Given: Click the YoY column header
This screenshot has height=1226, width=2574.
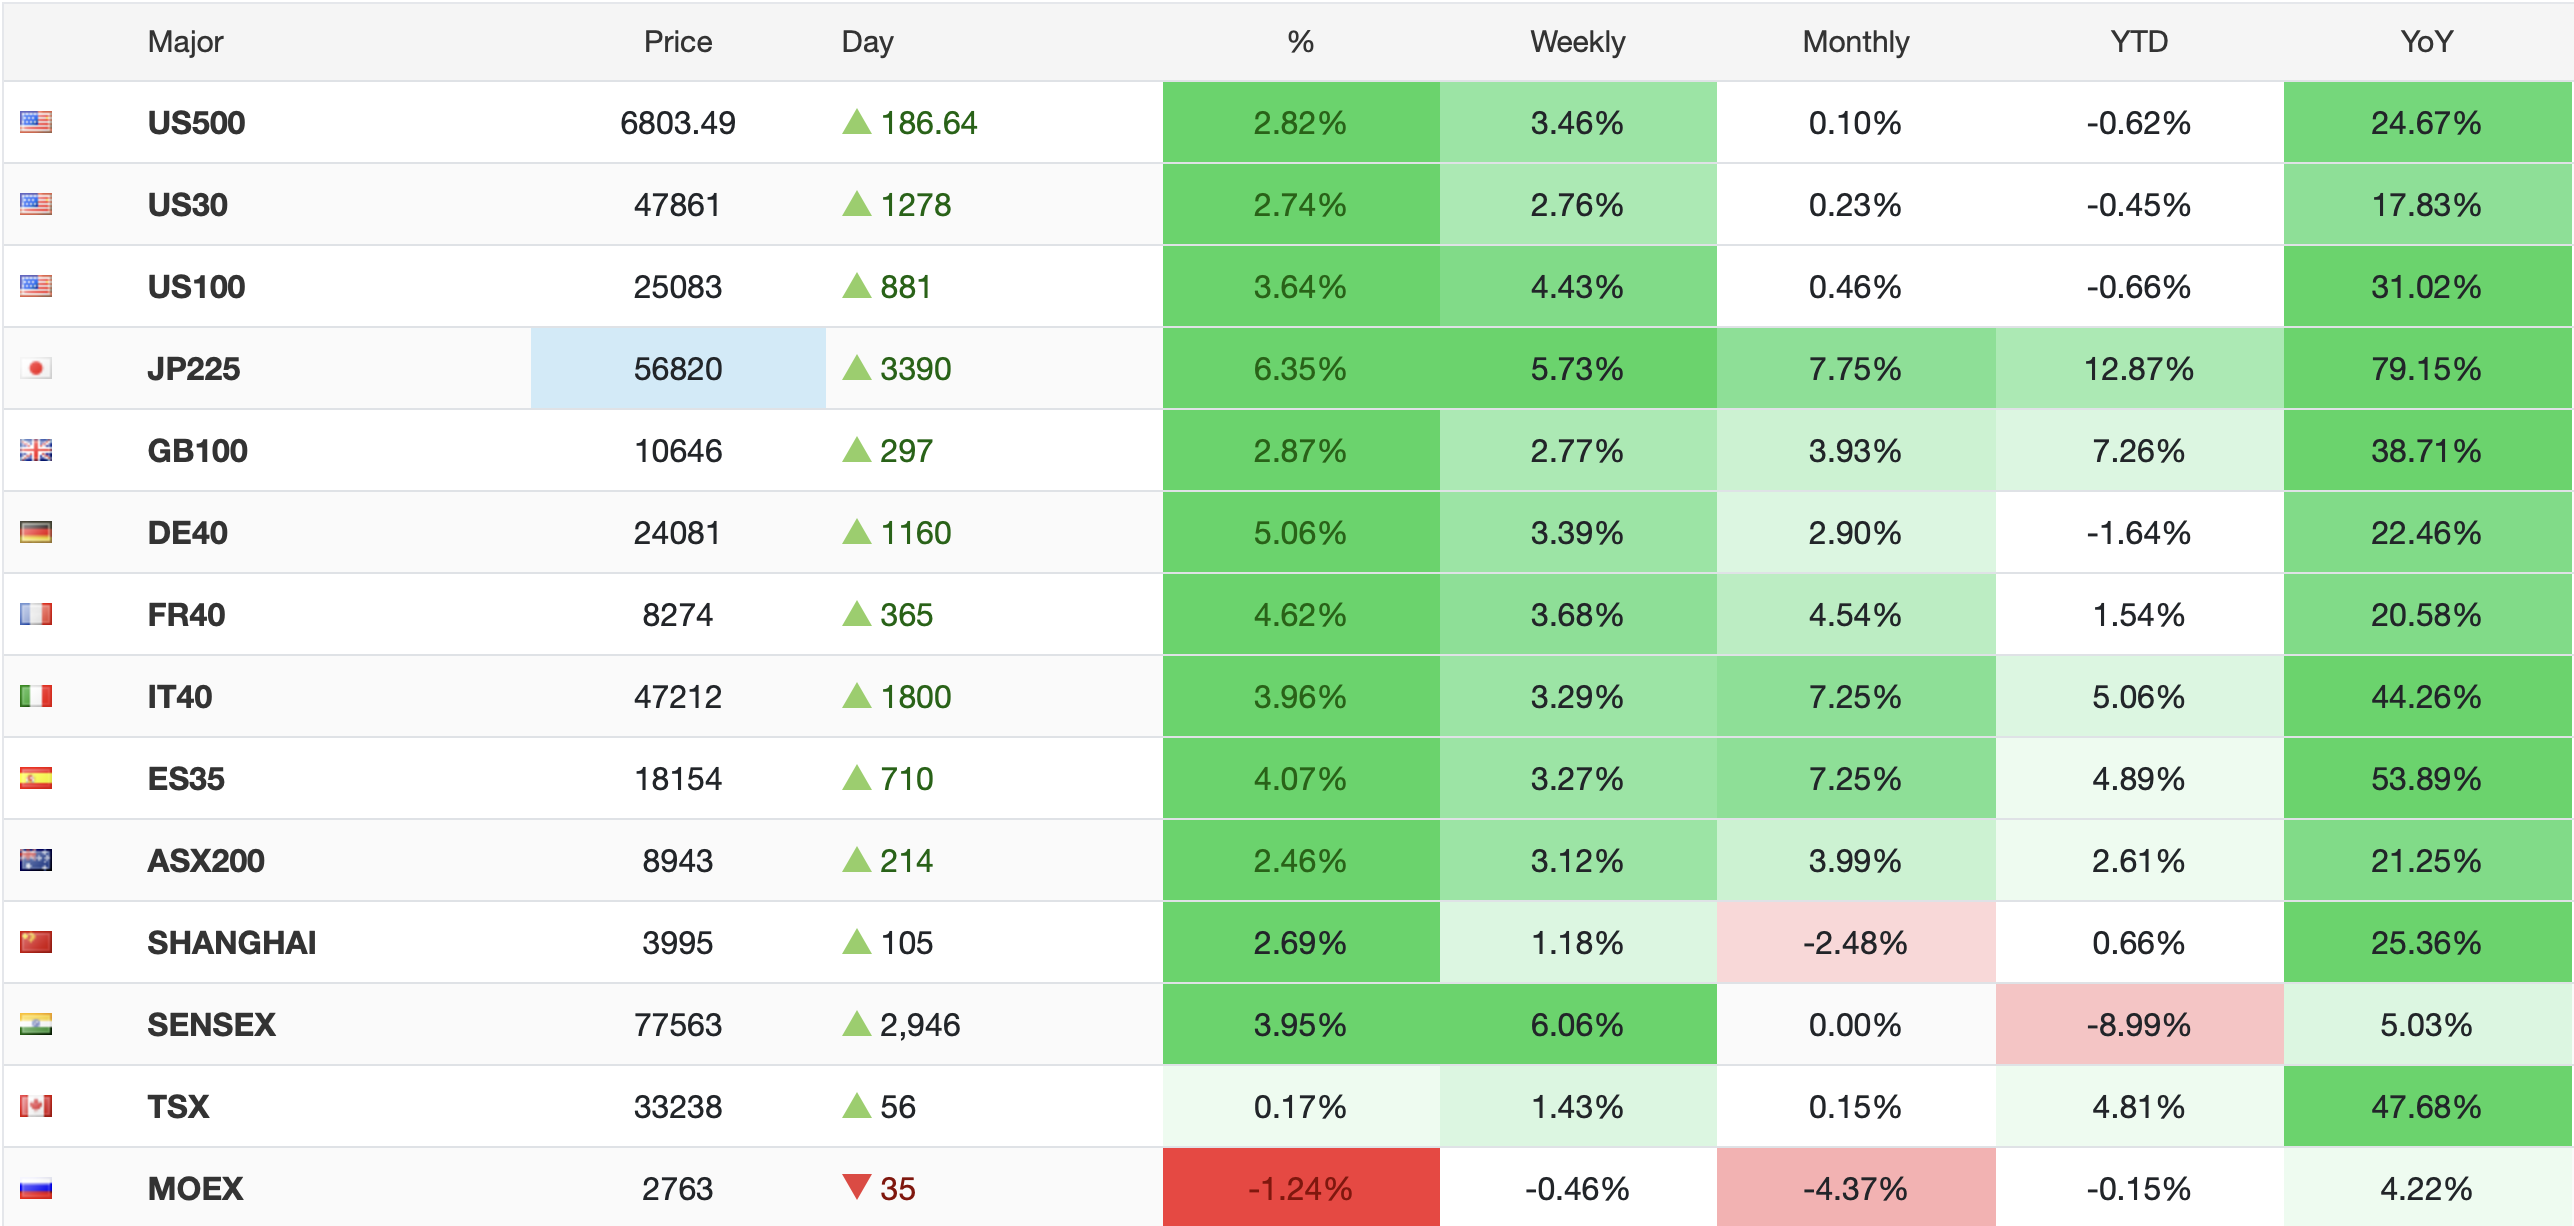Looking at the screenshot, I should (2426, 42).
